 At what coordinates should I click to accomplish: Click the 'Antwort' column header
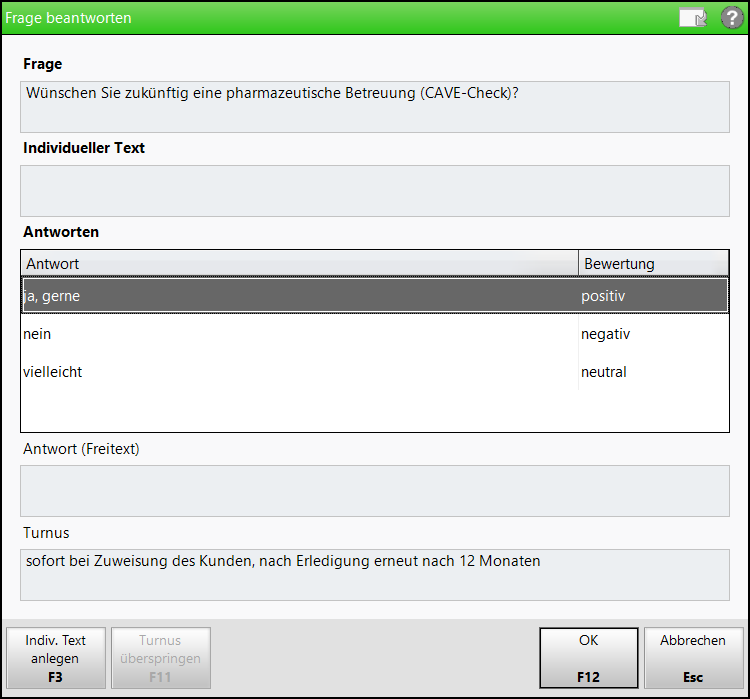tap(300, 264)
